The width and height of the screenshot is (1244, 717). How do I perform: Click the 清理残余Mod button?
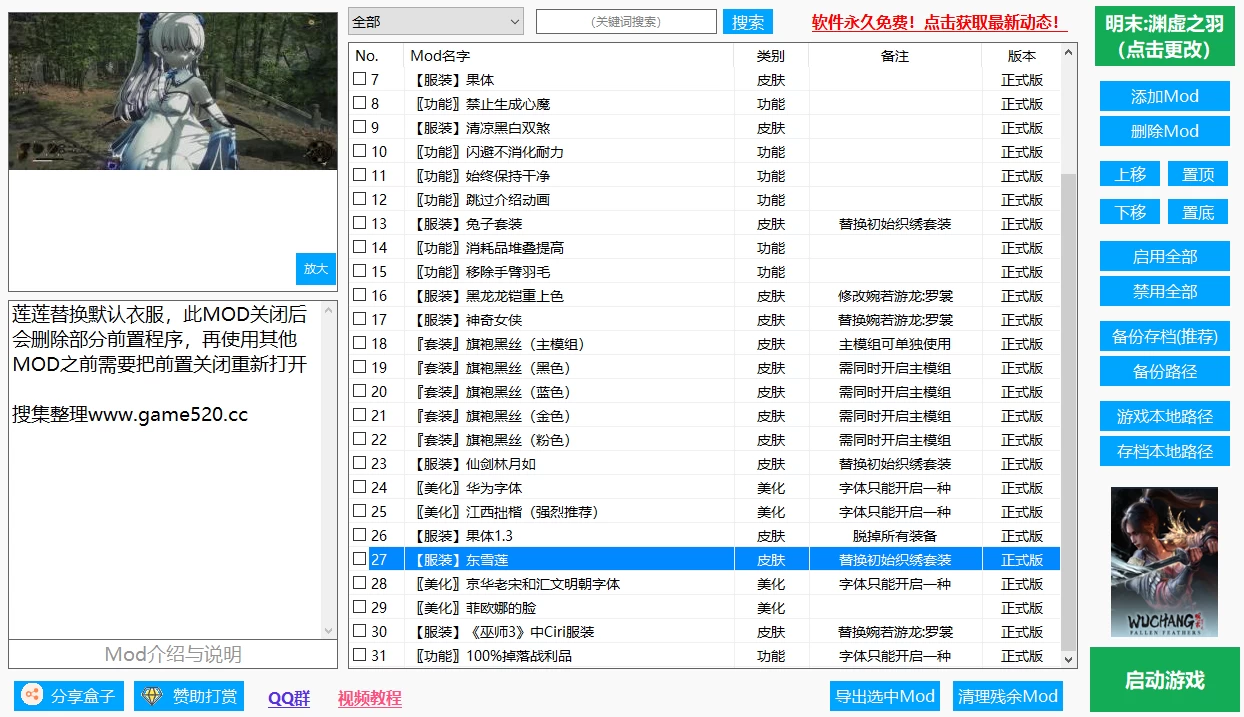pyautogui.click(x=1007, y=696)
